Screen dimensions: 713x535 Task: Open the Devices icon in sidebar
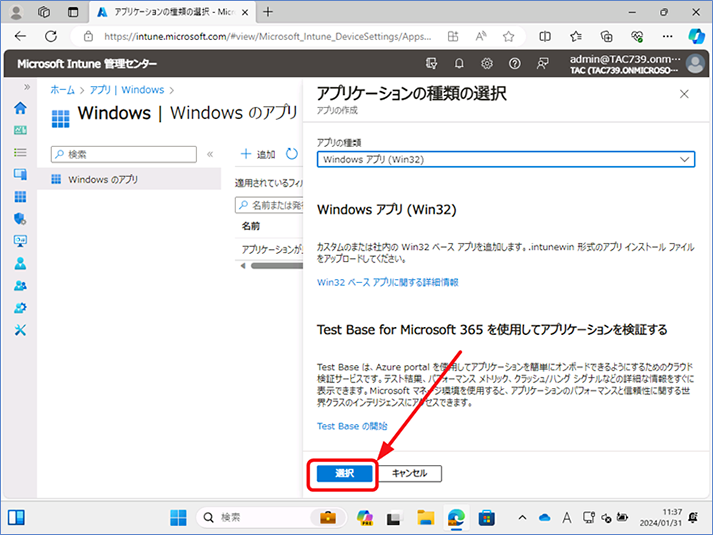(20, 174)
